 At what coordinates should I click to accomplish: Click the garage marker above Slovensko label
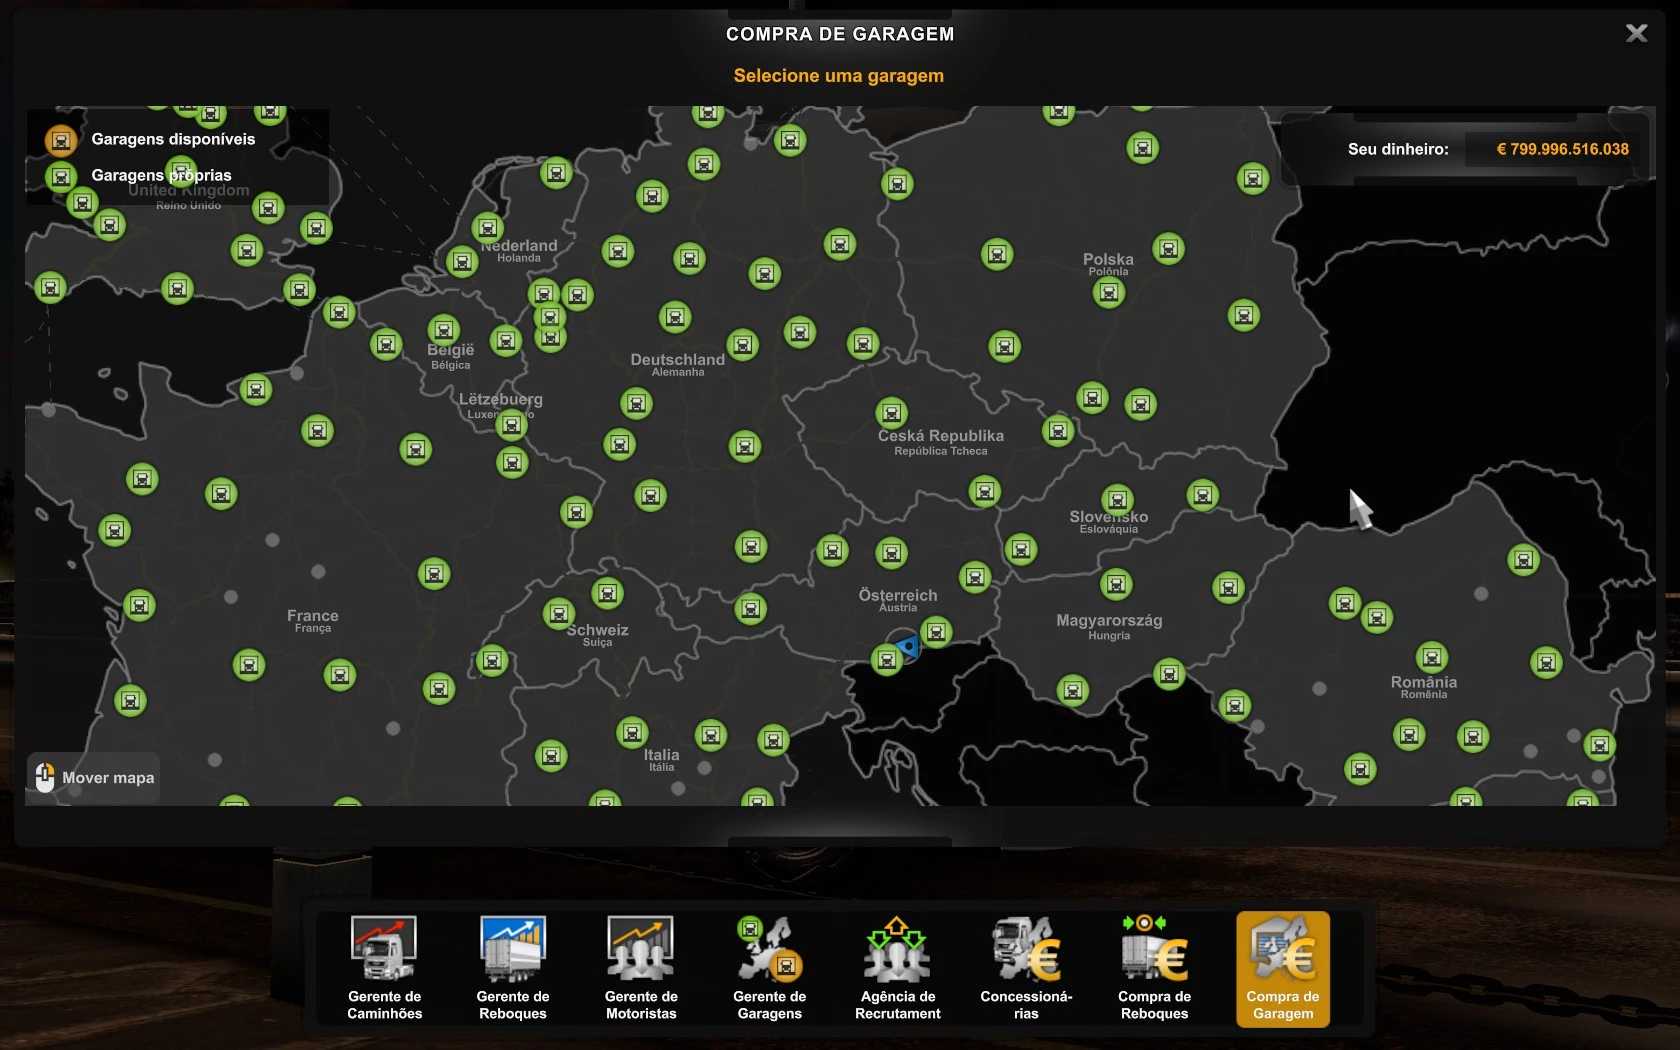coord(1117,499)
